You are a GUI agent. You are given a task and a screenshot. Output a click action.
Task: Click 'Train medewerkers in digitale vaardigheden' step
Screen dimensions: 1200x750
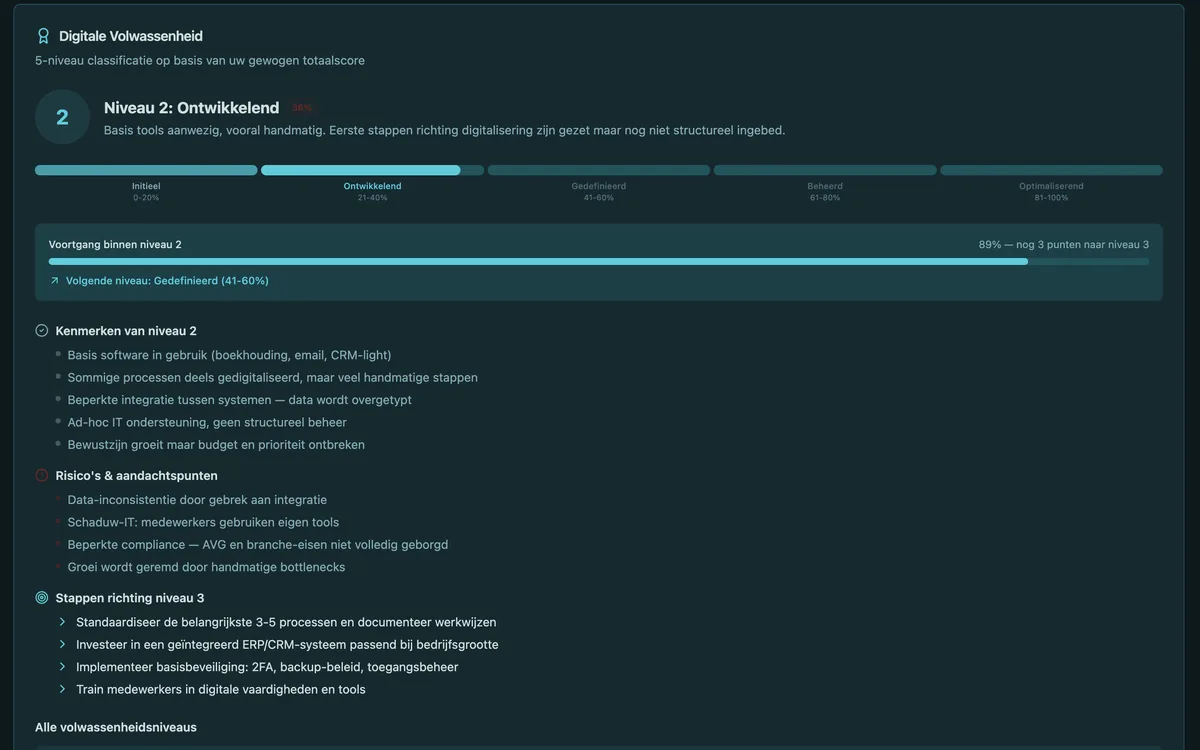(x=221, y=689)
